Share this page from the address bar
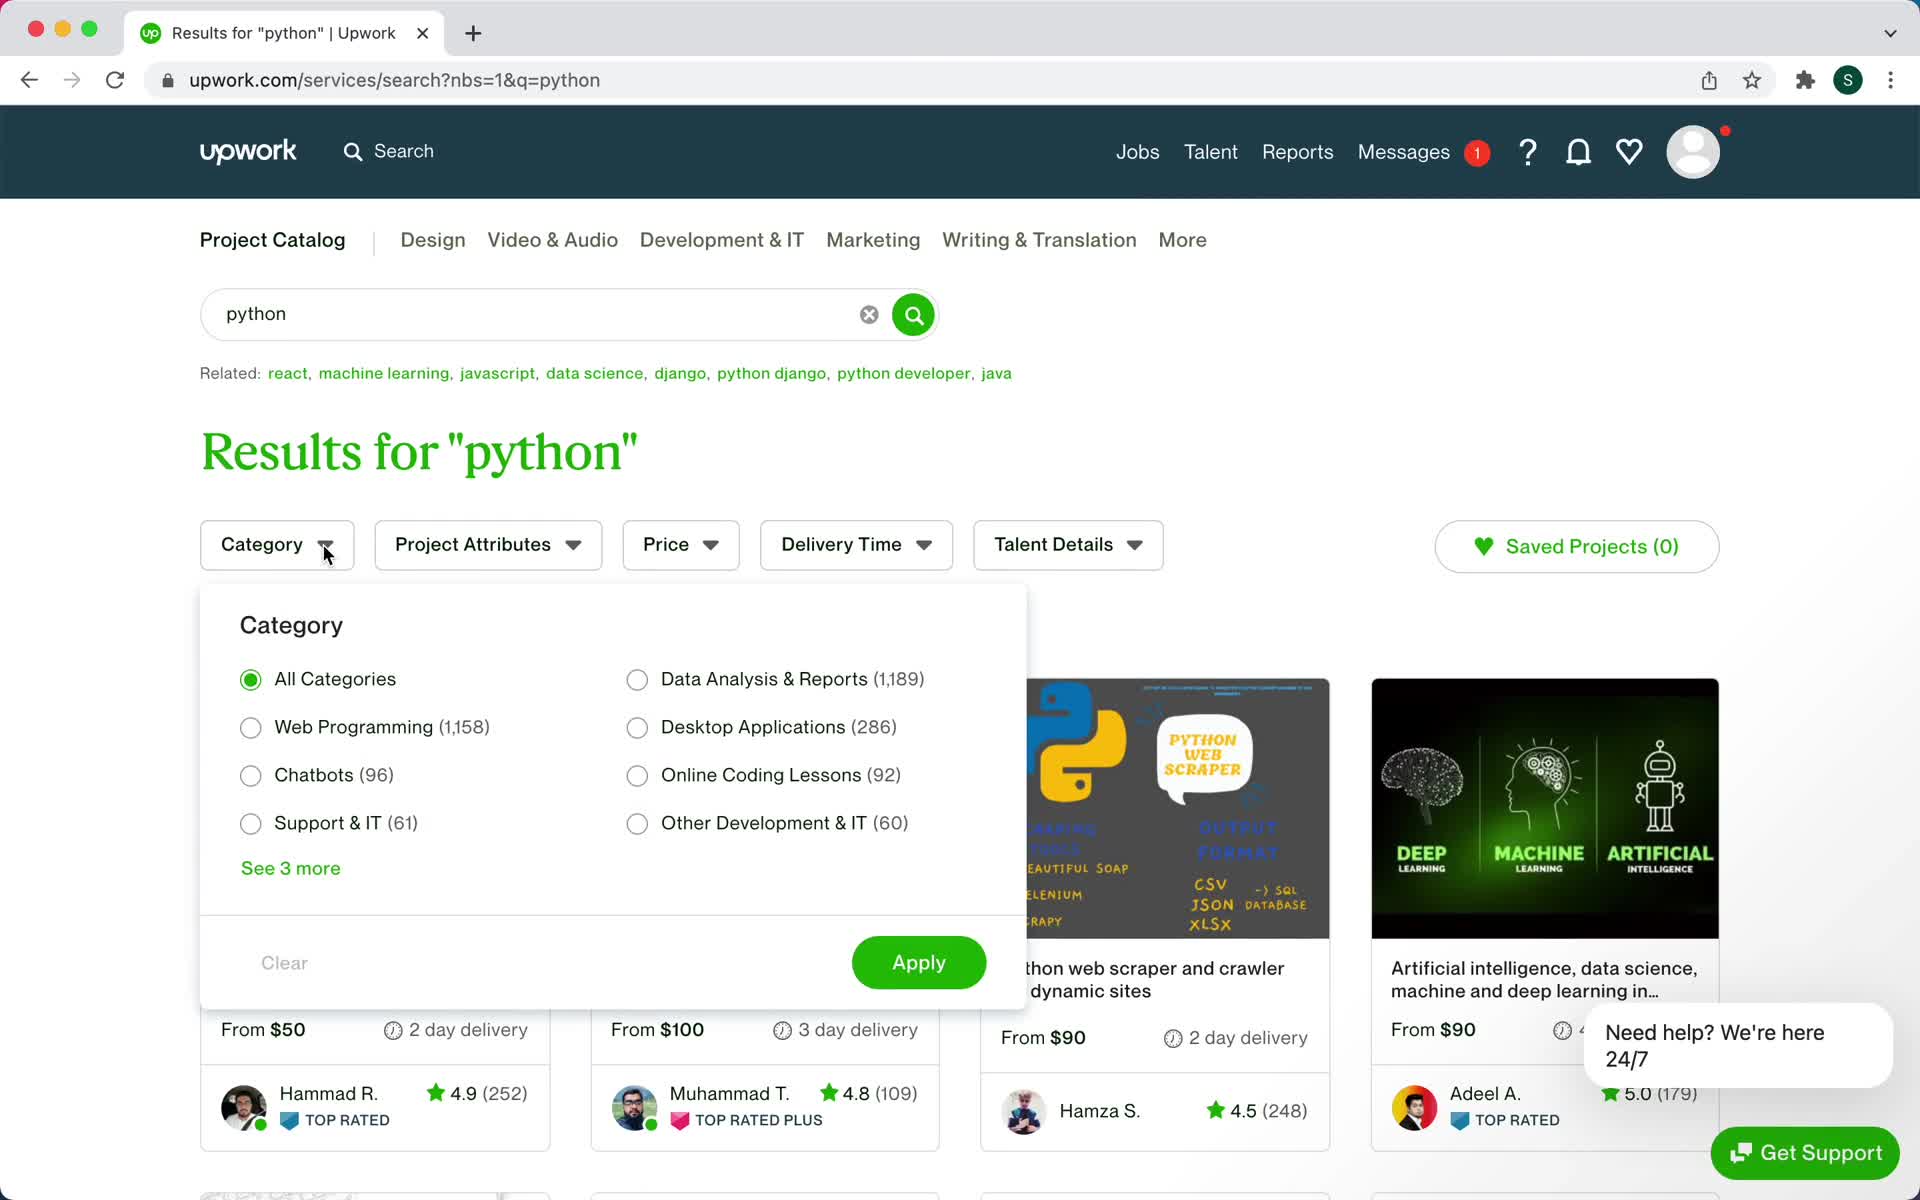This screenshot has width=1920, height=1200. click(1709, 80)
